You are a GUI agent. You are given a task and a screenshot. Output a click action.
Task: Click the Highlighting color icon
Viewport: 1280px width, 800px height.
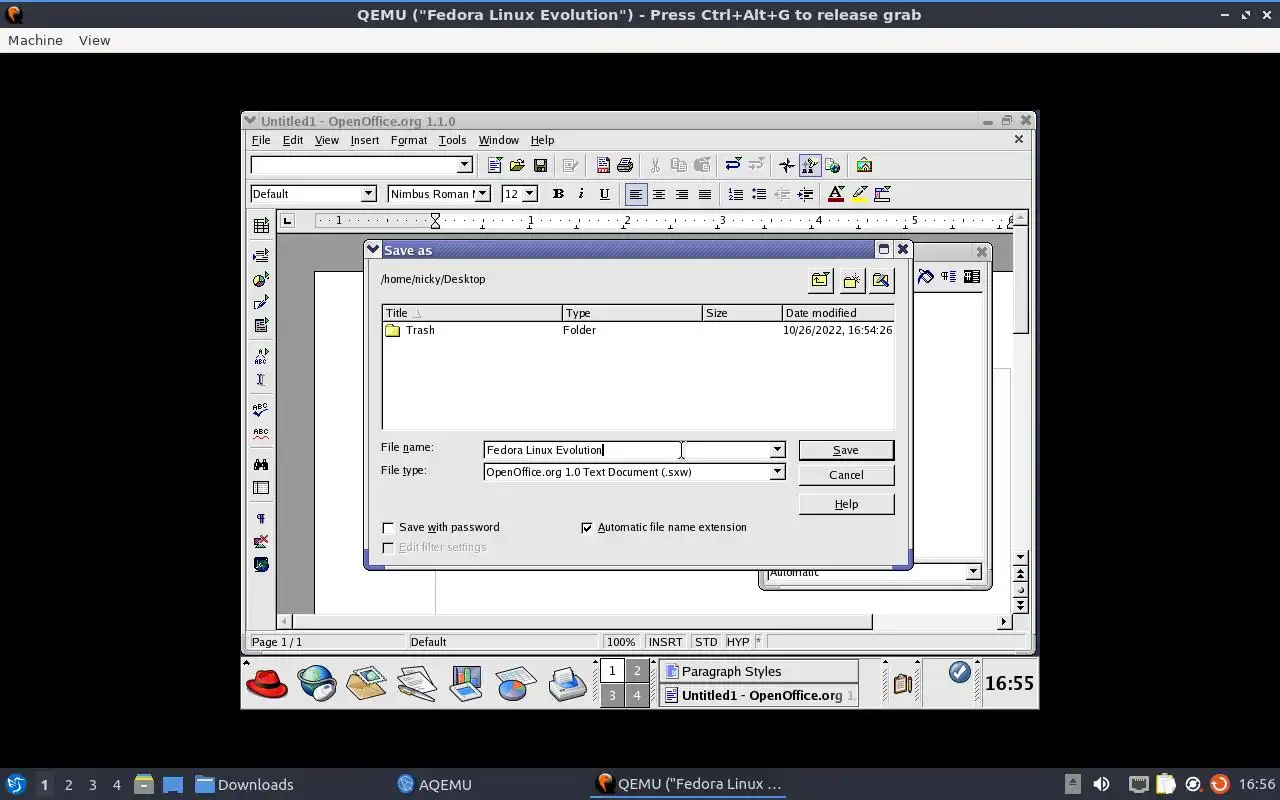pyautogui.click(x=859, y=194)
